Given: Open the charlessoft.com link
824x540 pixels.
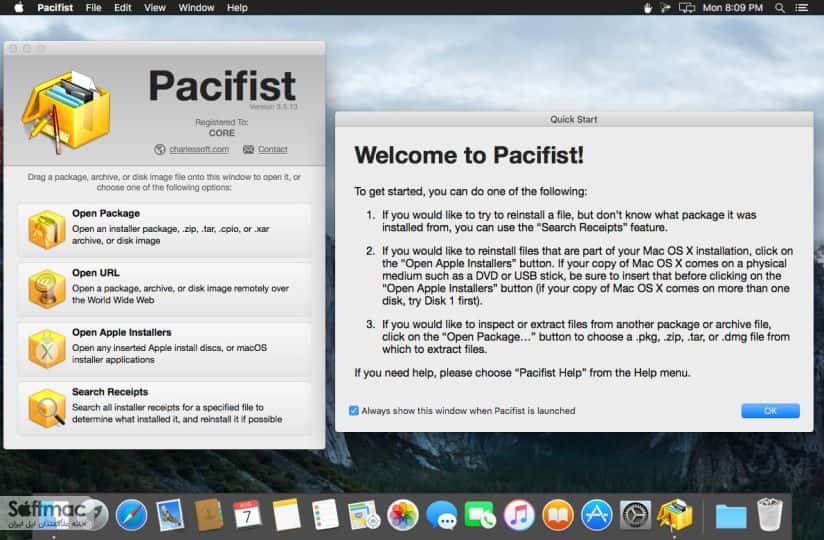Looking at the screenshot, I should 199,149.
